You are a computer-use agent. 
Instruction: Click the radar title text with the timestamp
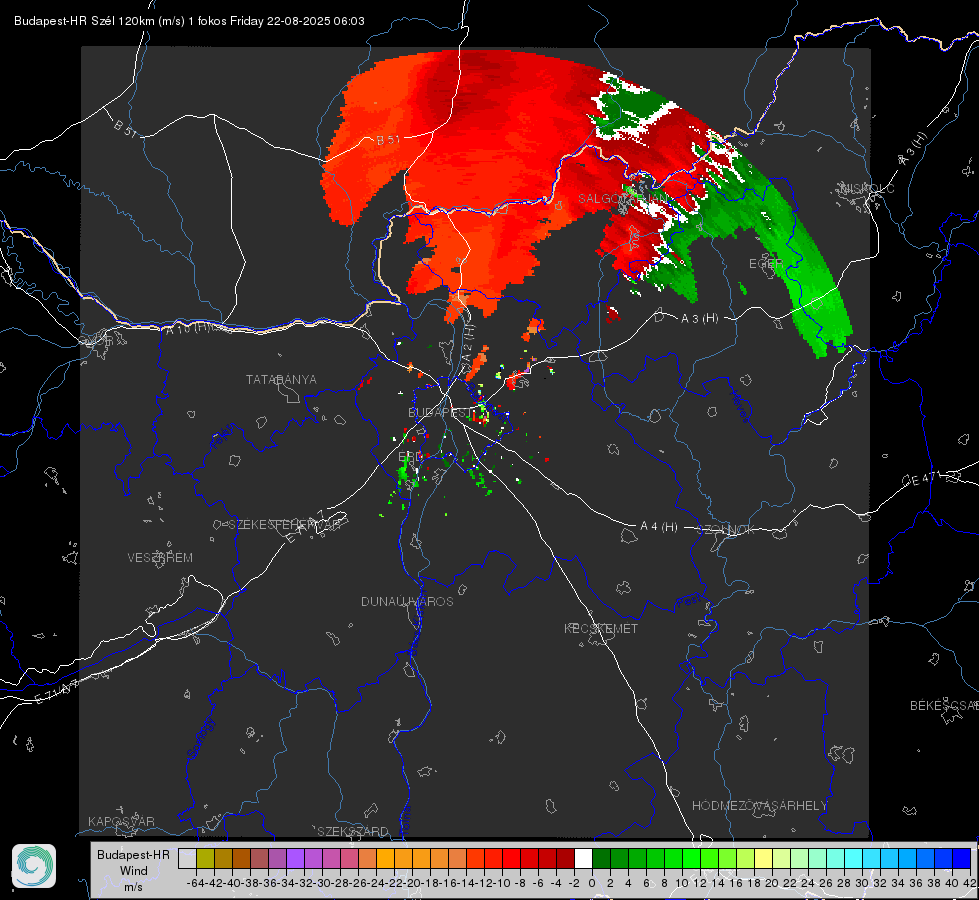189,21
